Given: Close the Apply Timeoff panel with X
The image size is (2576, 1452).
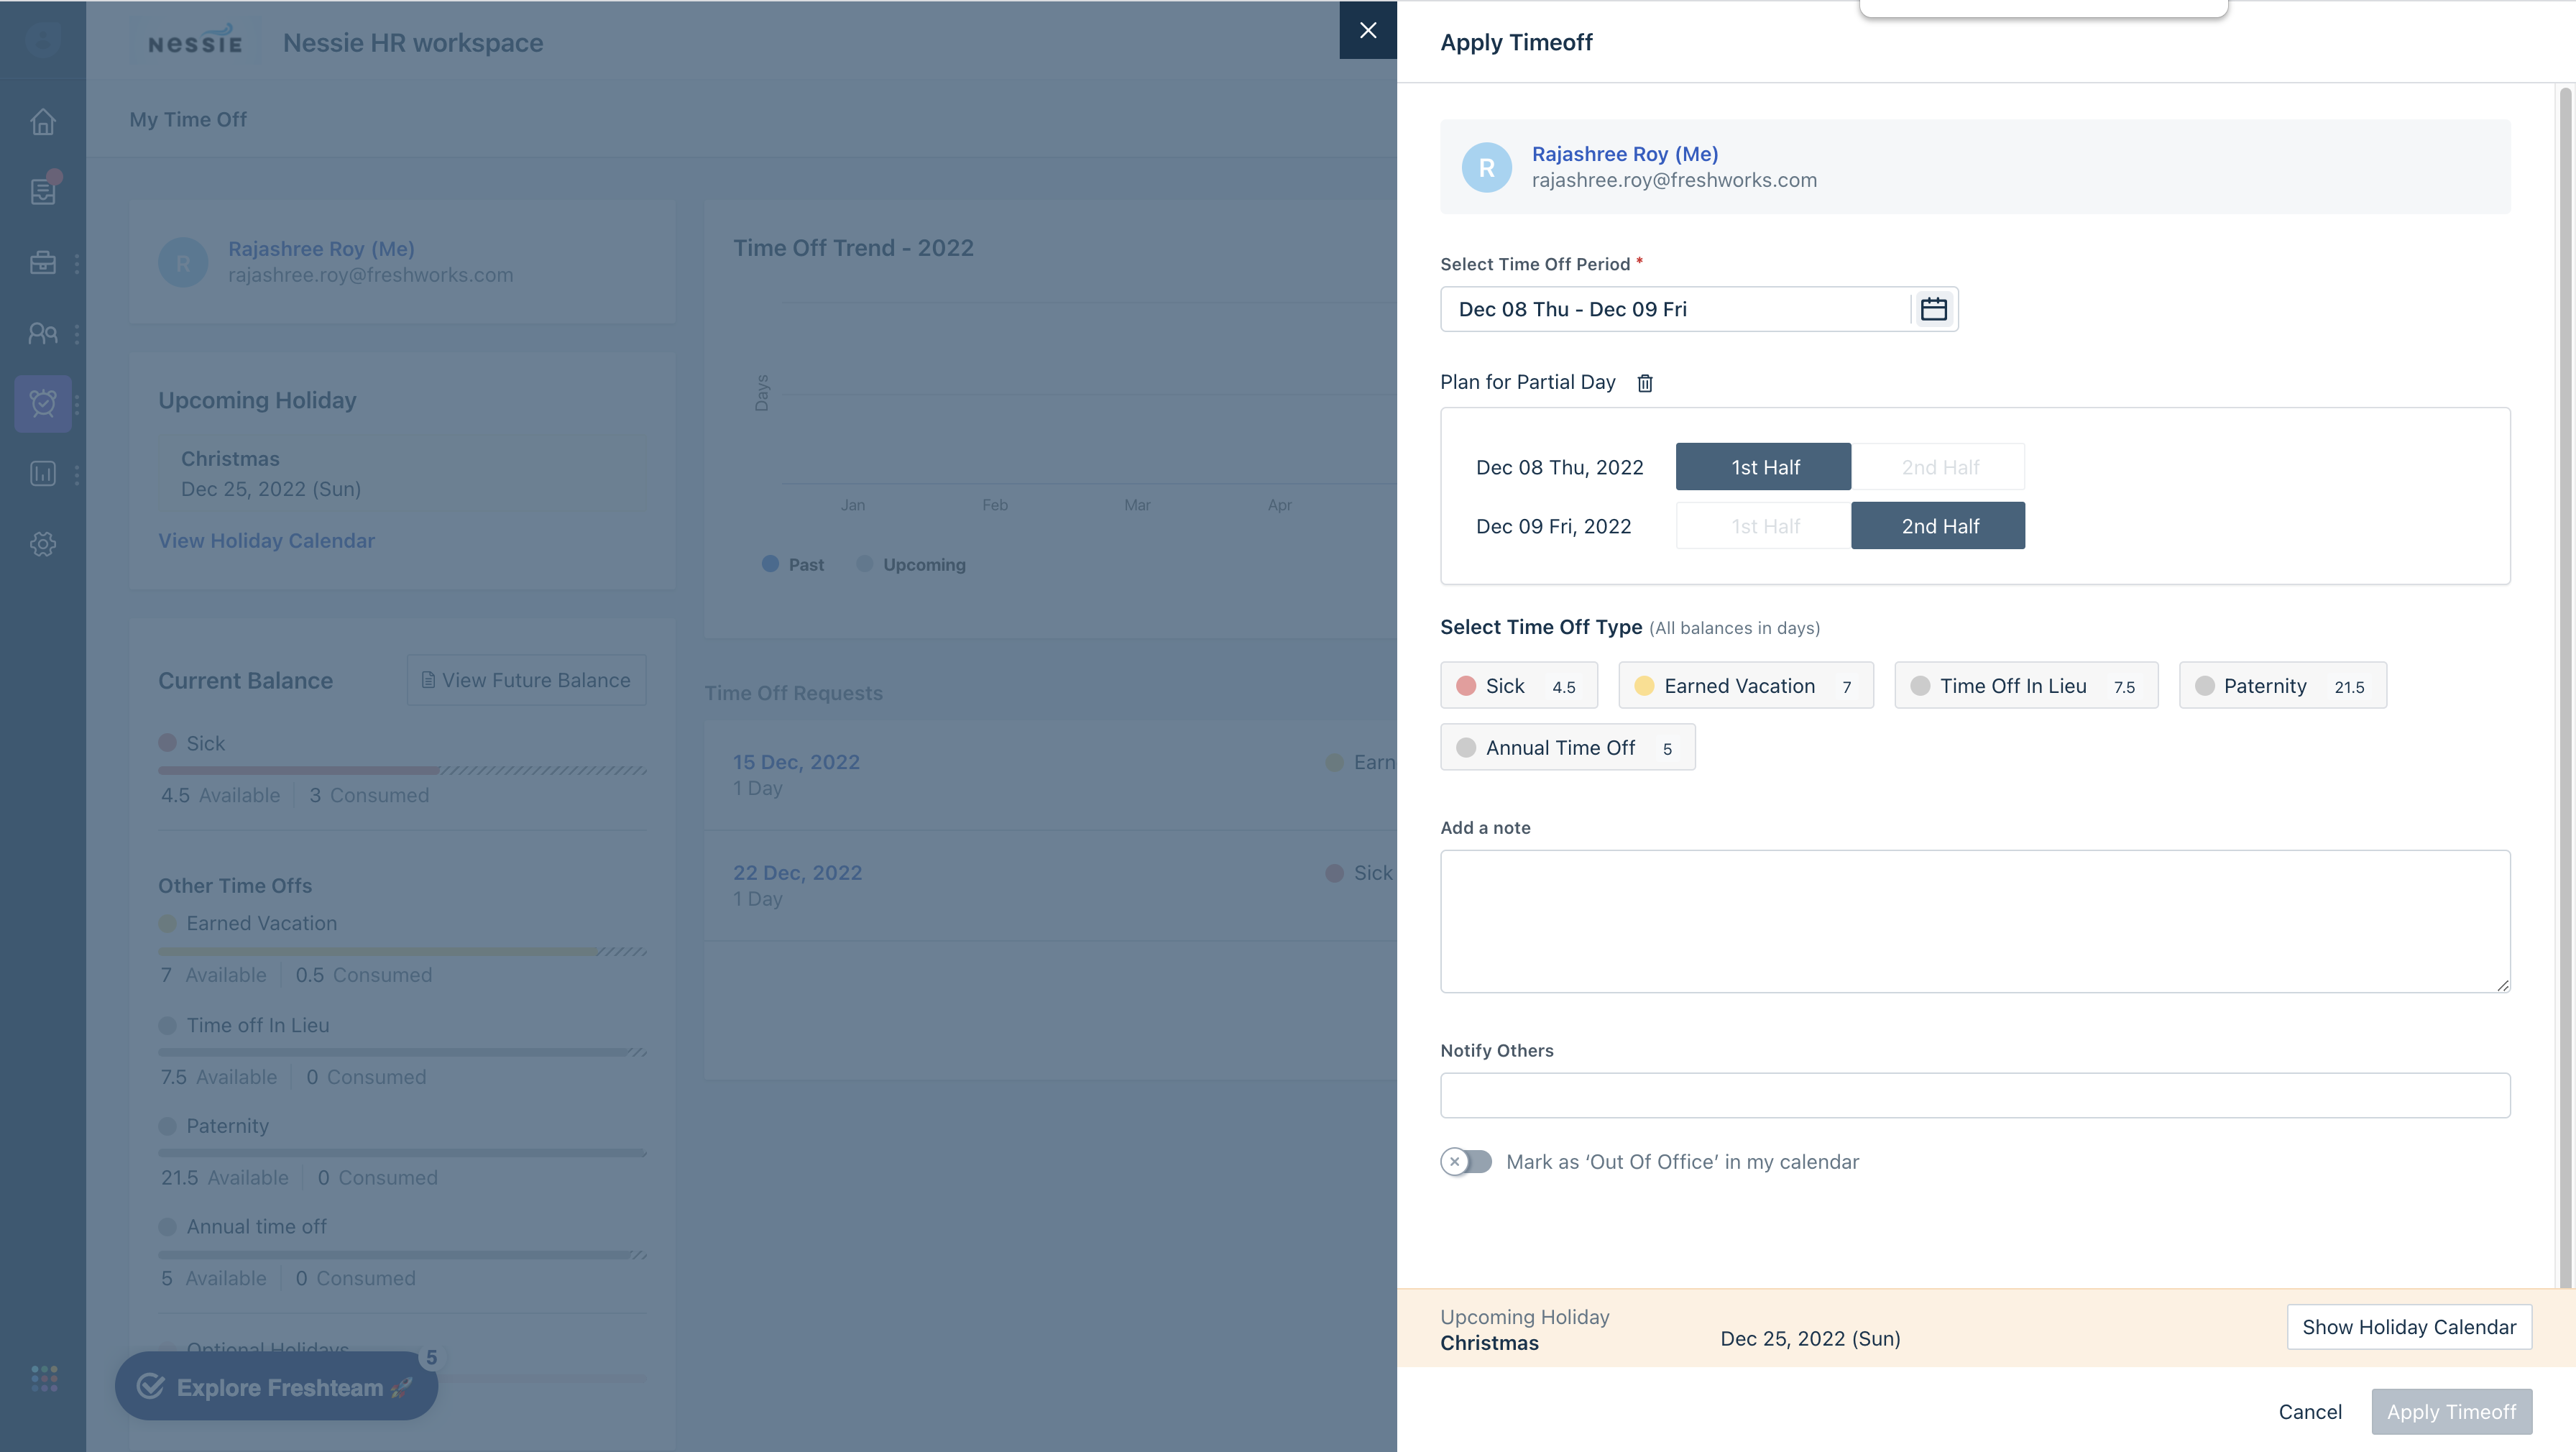Looking at the screenshot, I should point(1367,30).
